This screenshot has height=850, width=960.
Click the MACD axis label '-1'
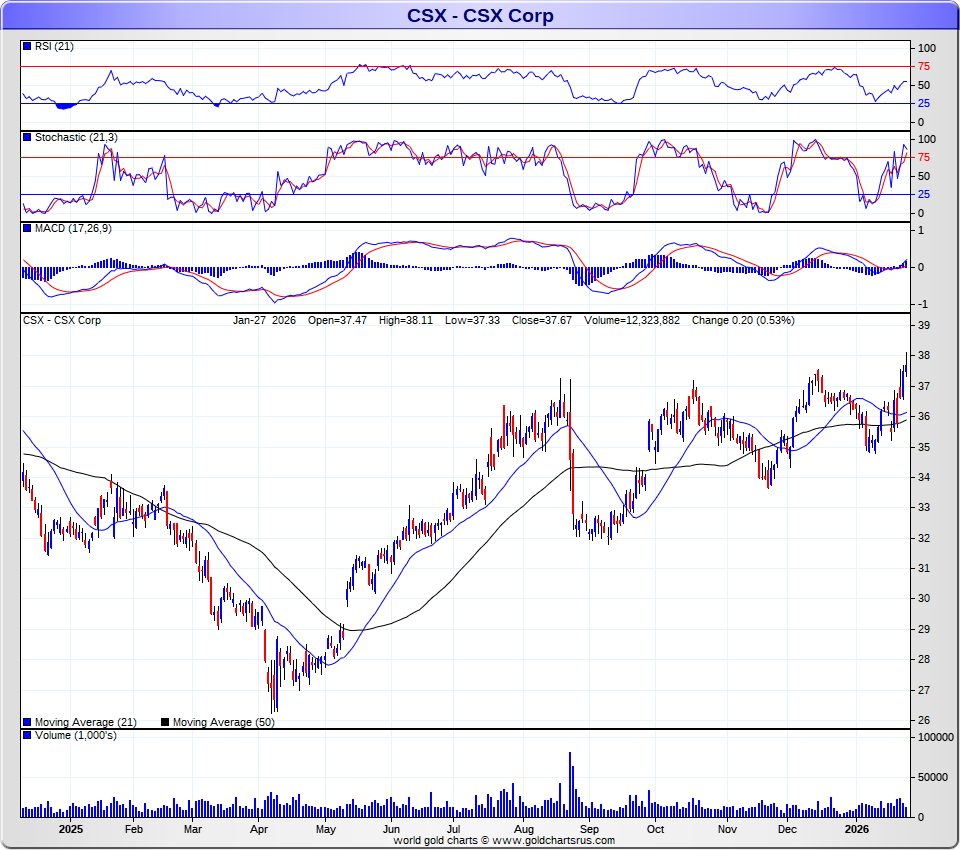(x=922, y=305)
